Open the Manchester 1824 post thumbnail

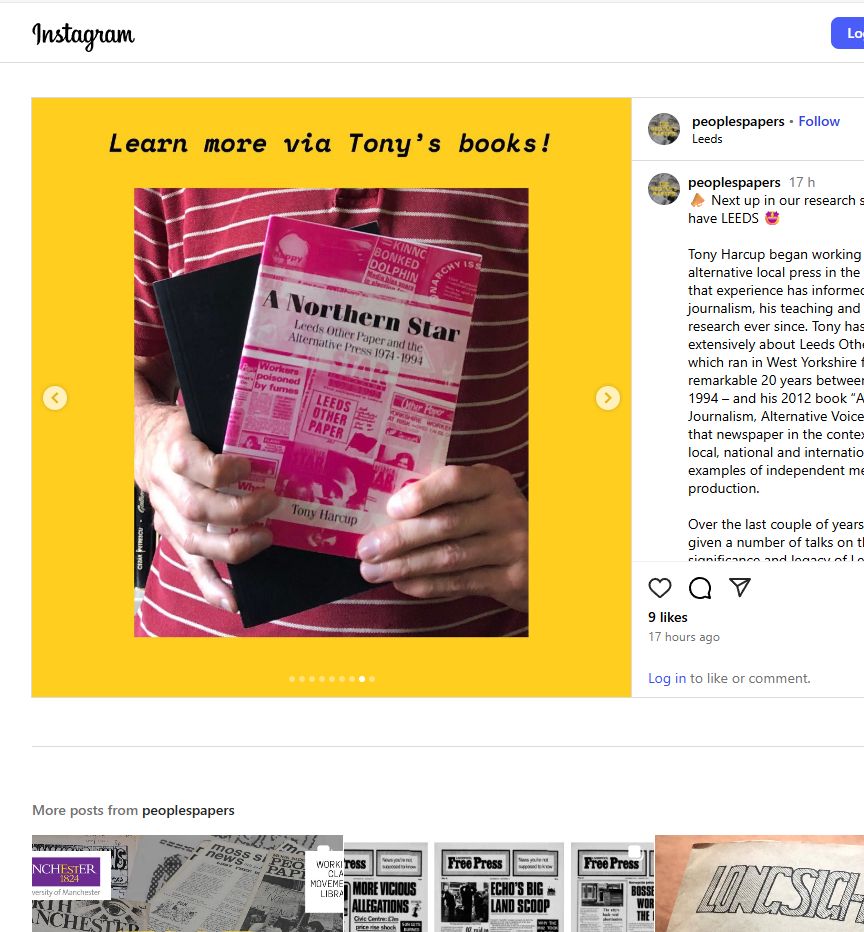point(187,883)
